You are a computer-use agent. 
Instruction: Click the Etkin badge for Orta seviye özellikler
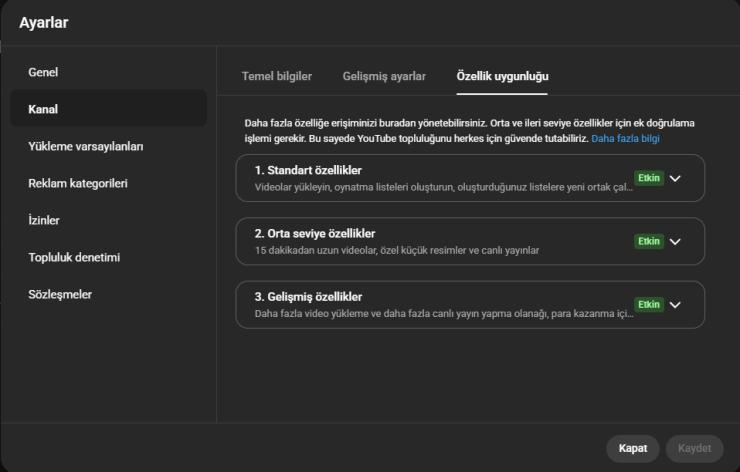(649, 241)
